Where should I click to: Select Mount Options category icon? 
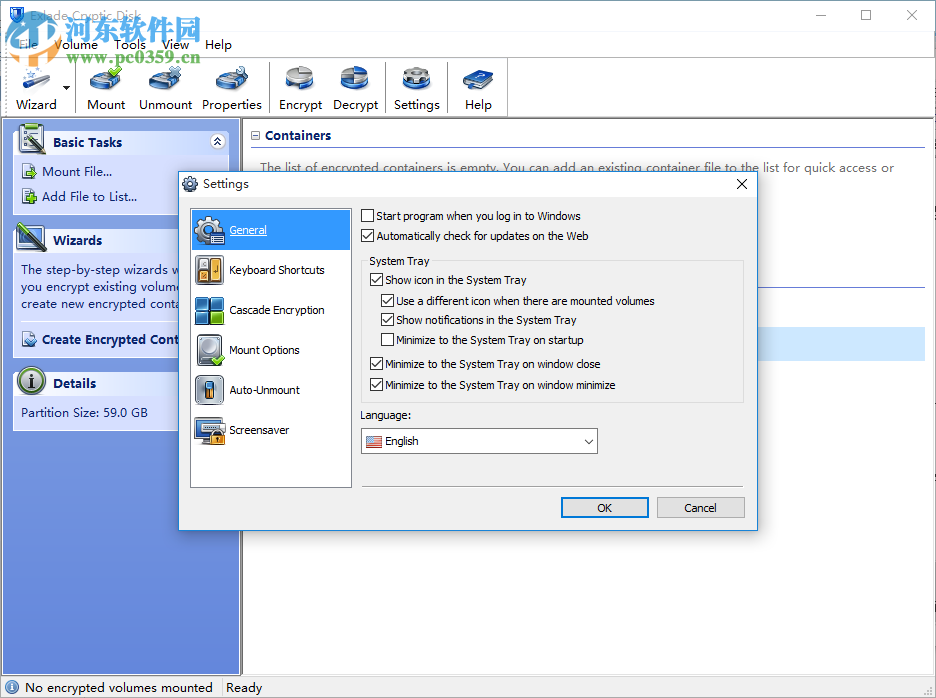coord(210,350)
